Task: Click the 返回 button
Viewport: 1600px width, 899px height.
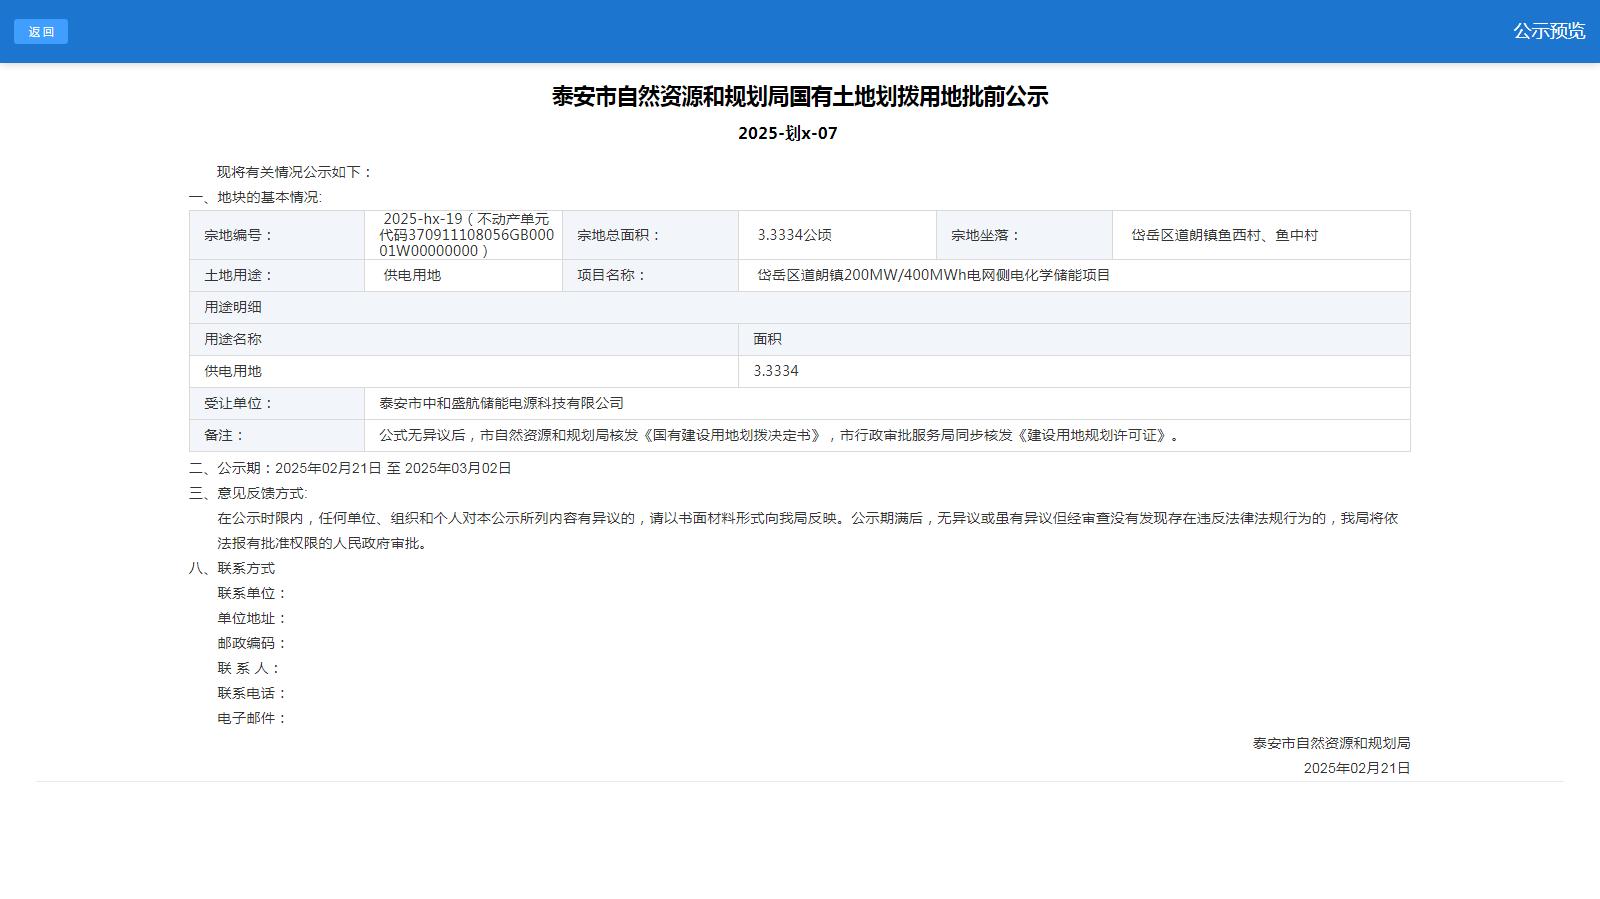Action: [41, 32]
